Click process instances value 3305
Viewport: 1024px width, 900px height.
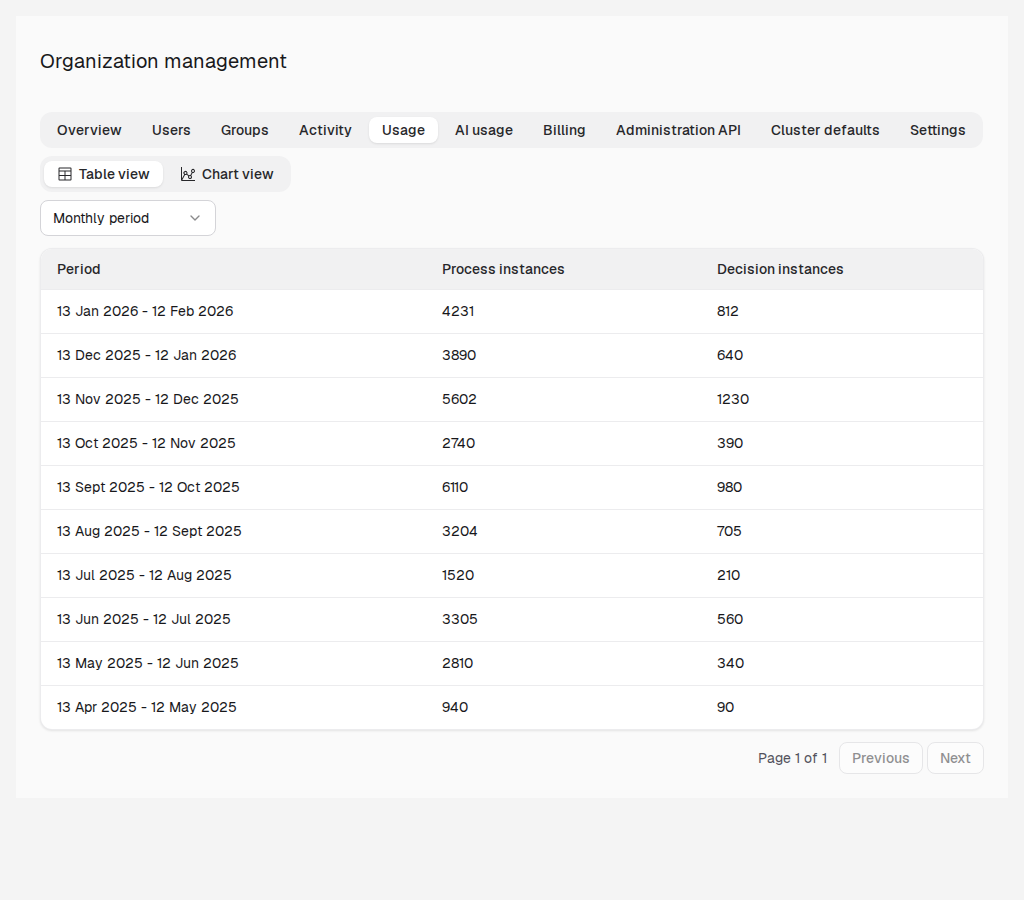[460, 619]
